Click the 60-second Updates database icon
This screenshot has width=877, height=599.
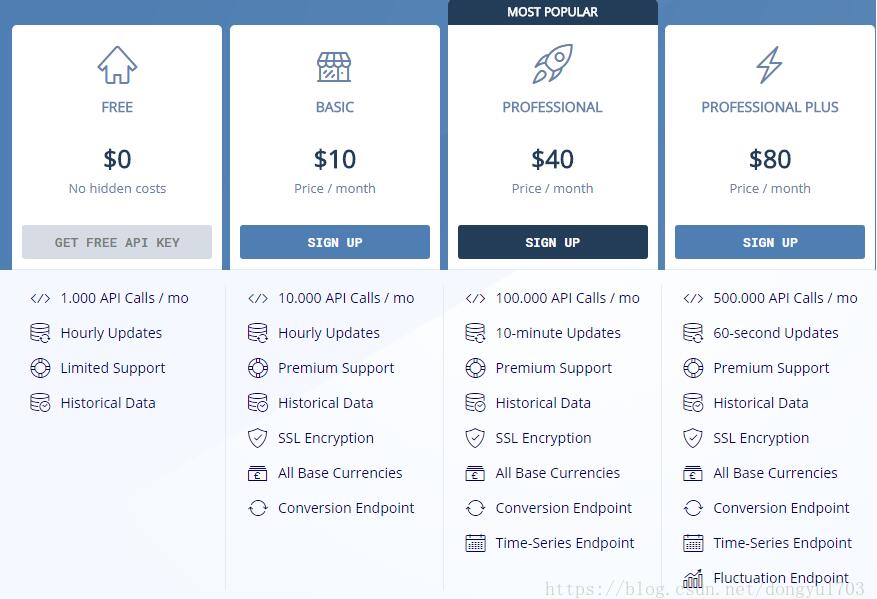(693, 333)
